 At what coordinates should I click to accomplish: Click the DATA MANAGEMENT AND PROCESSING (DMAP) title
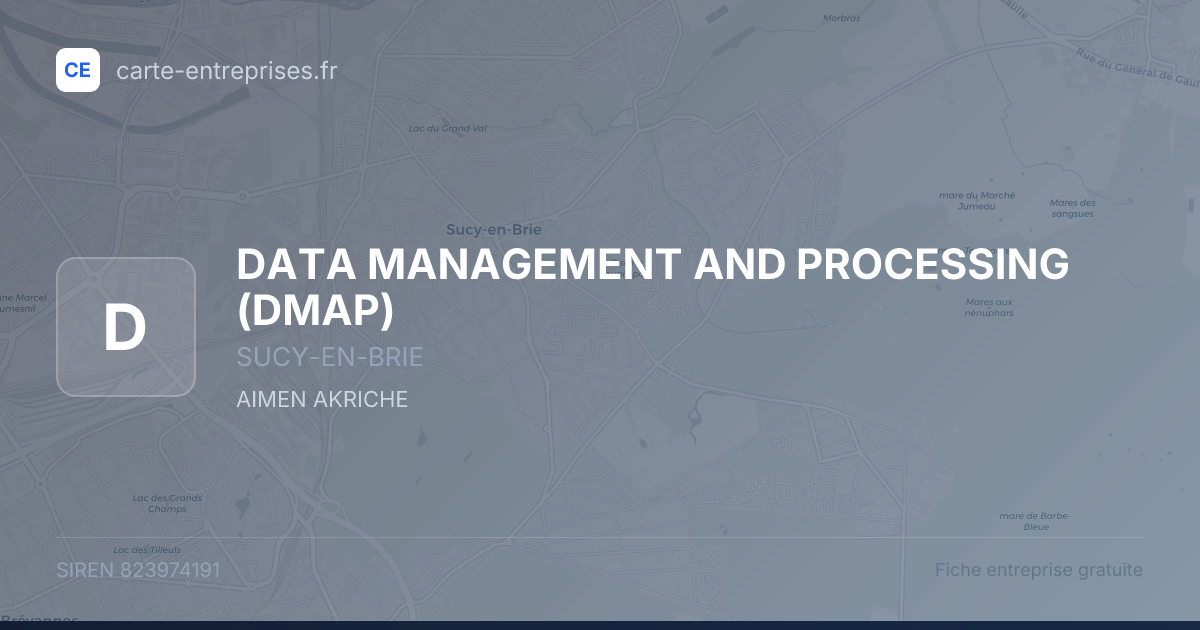tap(653, 288)
